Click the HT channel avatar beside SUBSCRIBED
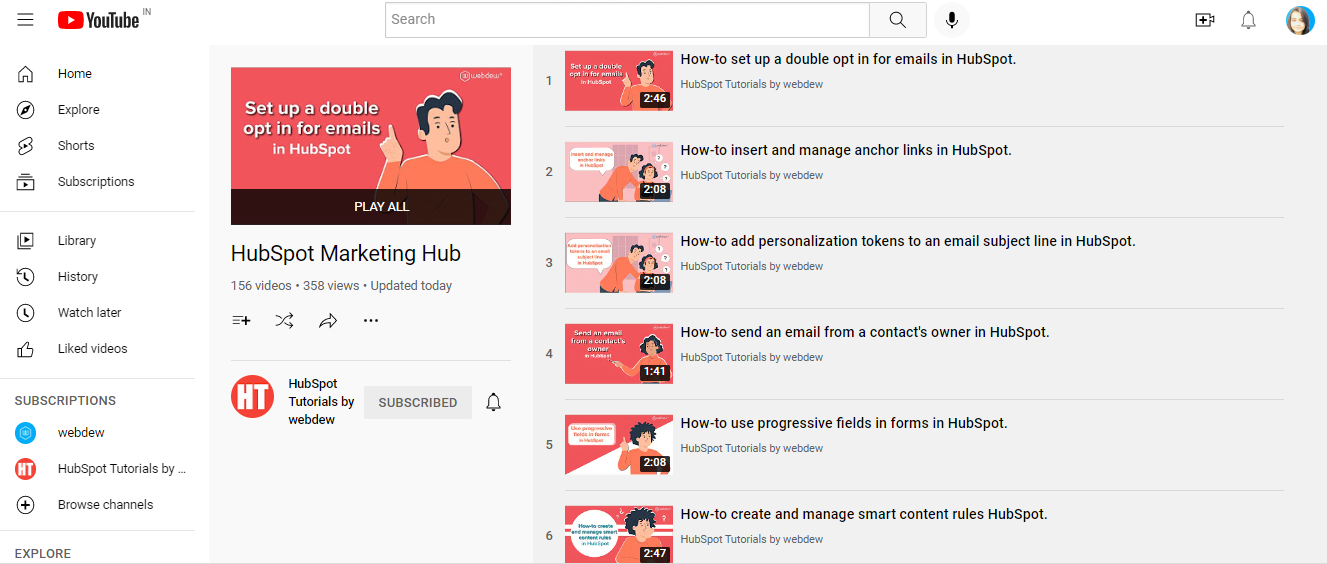 (252, 397)
